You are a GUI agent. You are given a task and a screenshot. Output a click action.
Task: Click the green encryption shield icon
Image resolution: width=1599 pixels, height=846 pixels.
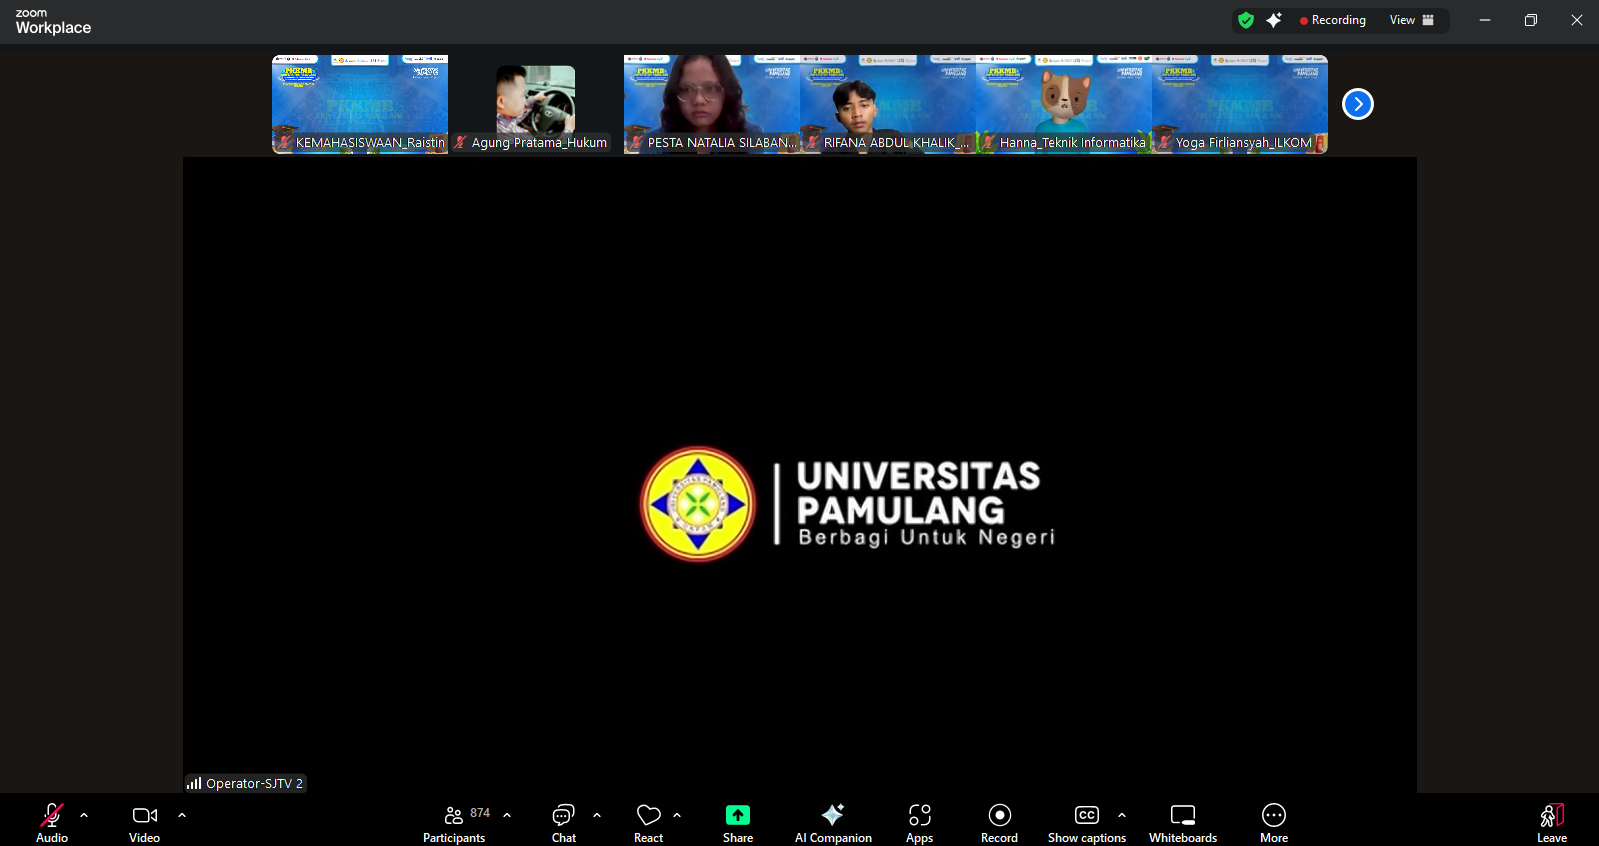tap(1246, 20)
